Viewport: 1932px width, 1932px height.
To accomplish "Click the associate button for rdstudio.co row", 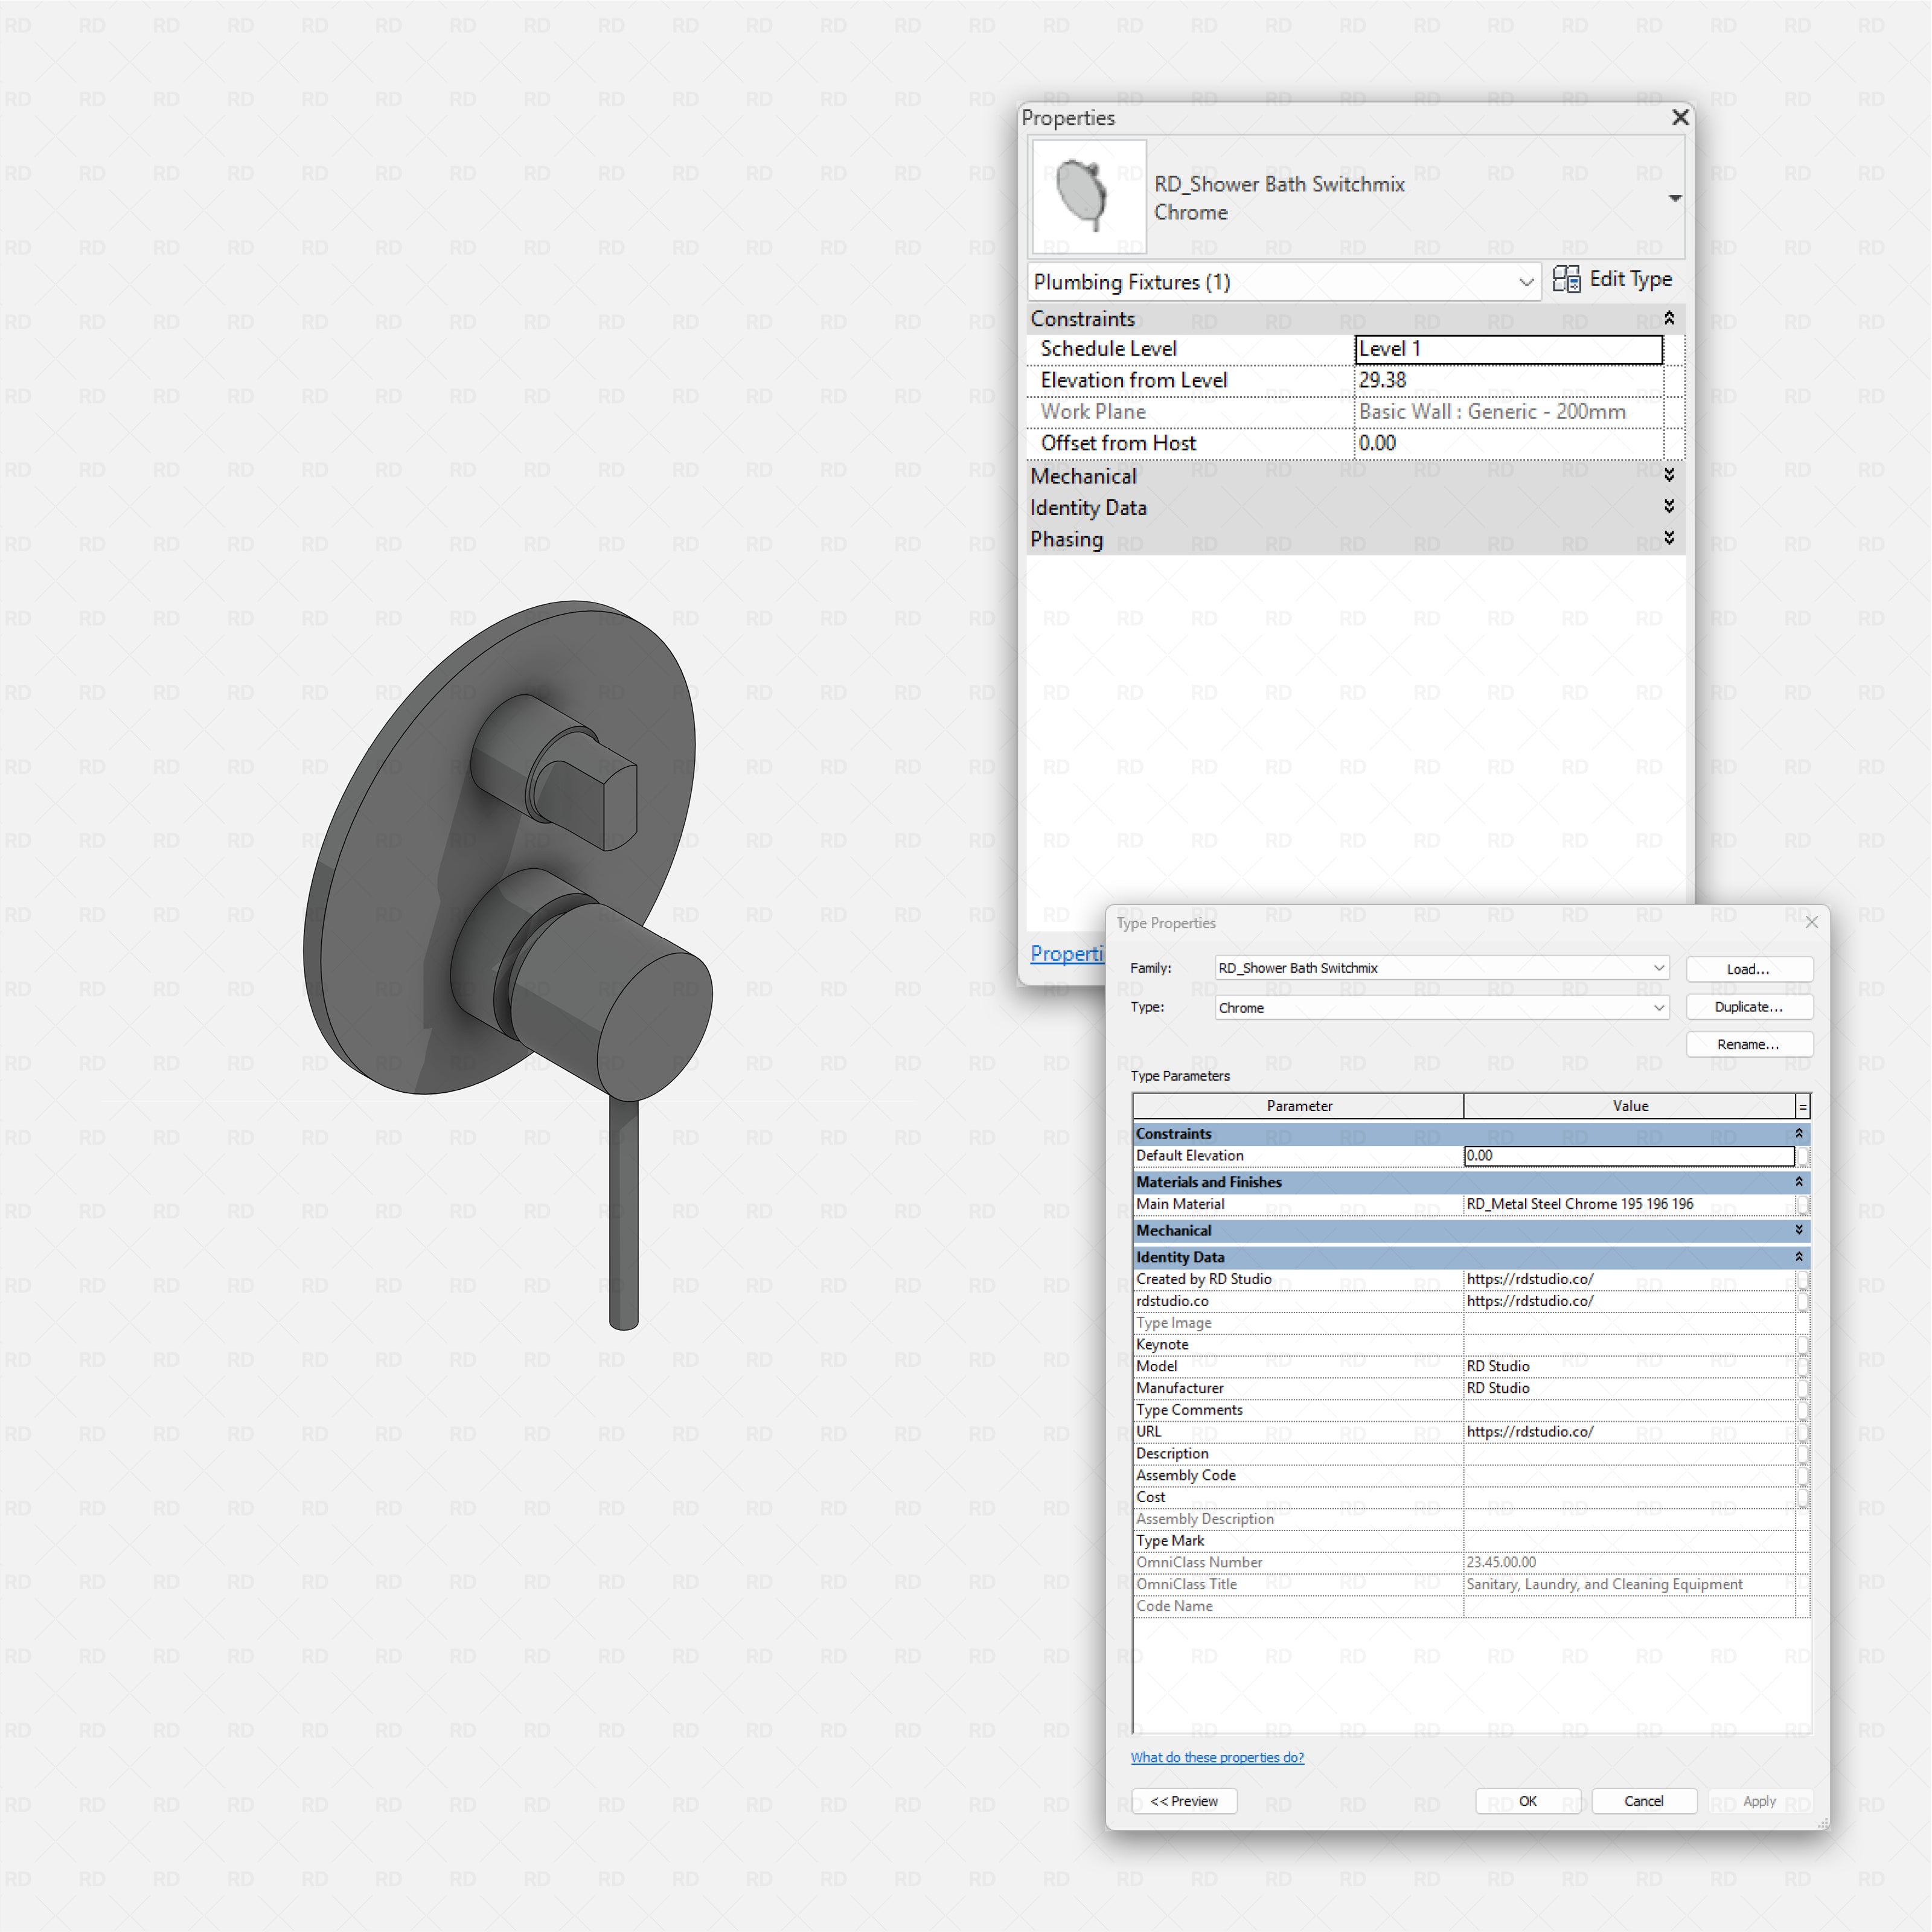I will (x=1803, y=1301).
